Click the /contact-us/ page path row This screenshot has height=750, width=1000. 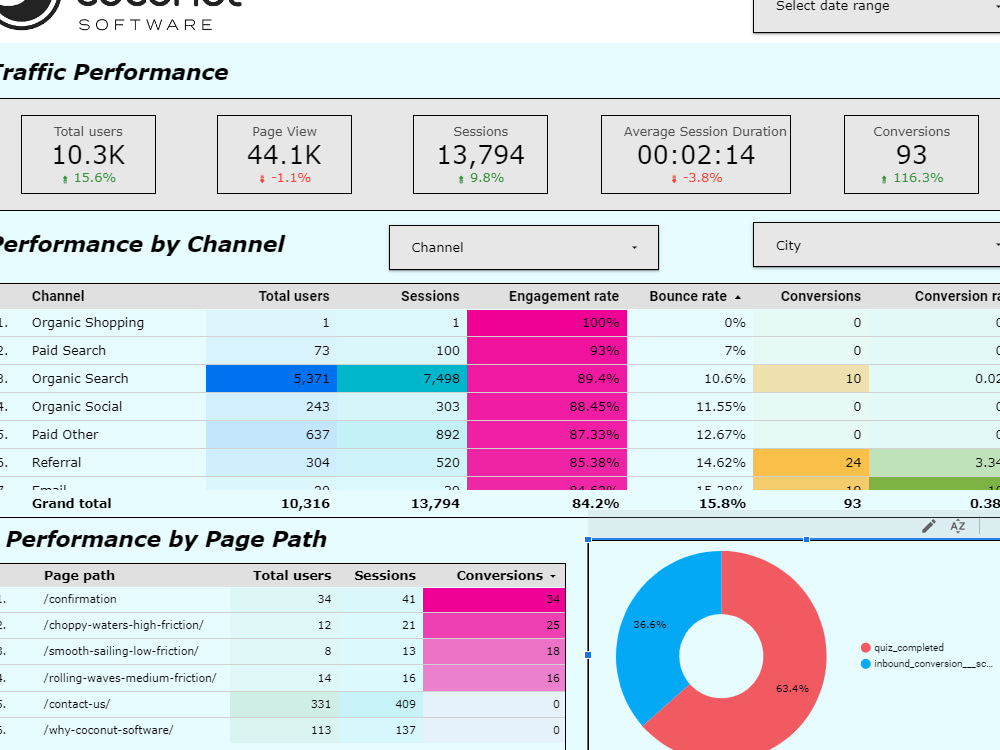pyautogui.click(x=283, y=705)
